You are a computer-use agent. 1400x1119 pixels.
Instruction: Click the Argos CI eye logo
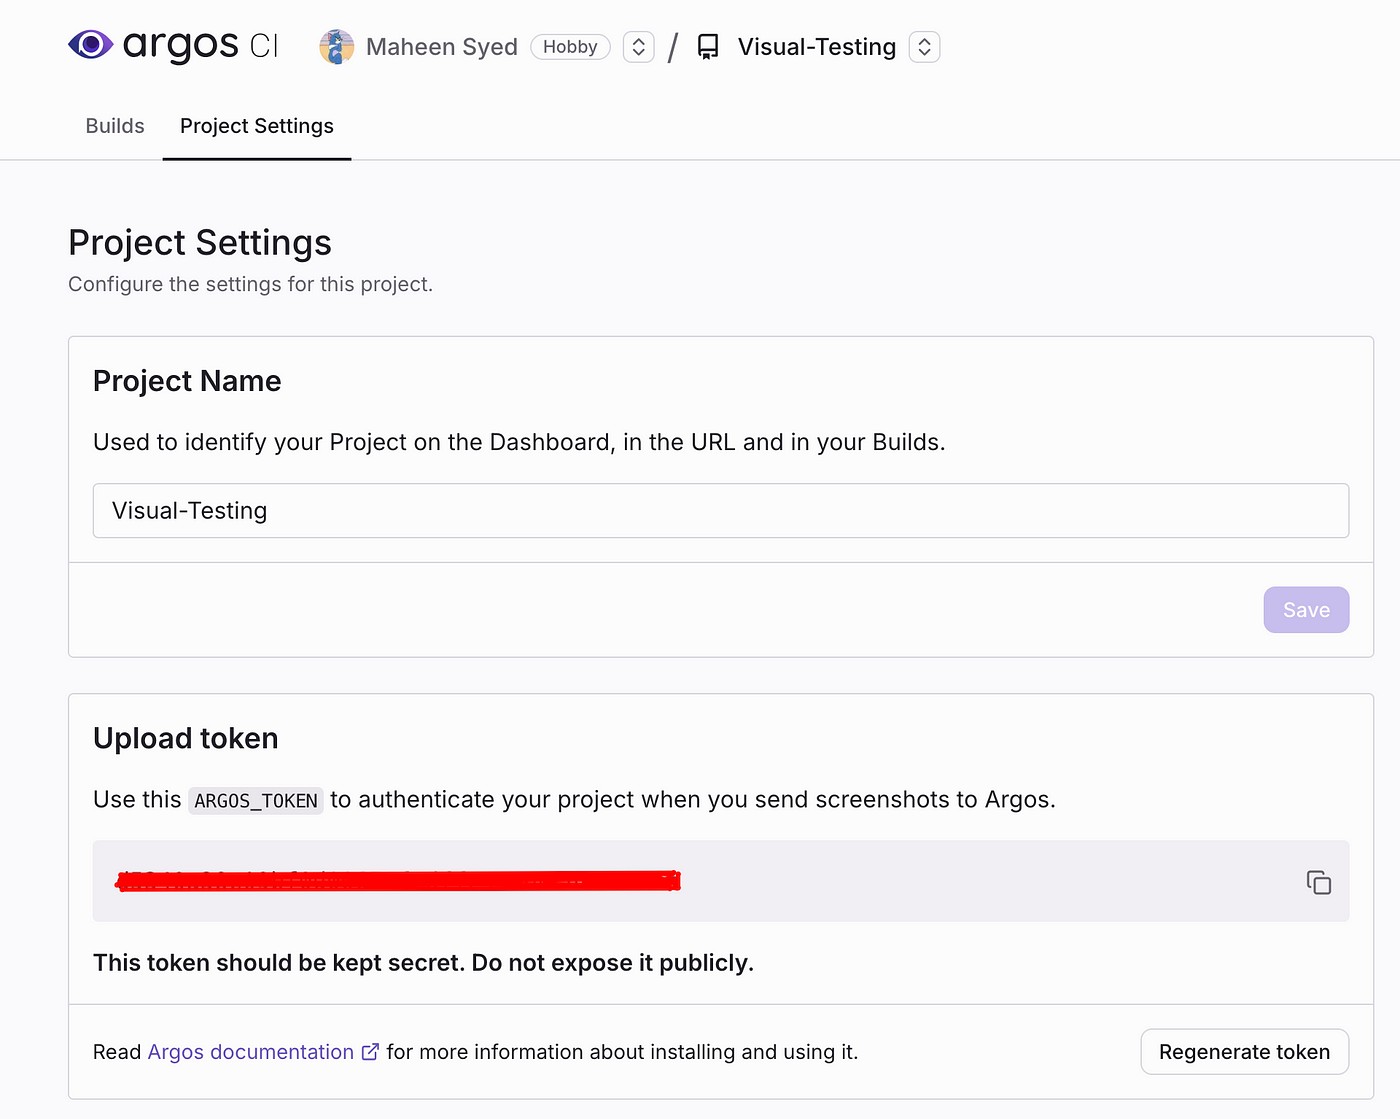[x=91, y=44]
